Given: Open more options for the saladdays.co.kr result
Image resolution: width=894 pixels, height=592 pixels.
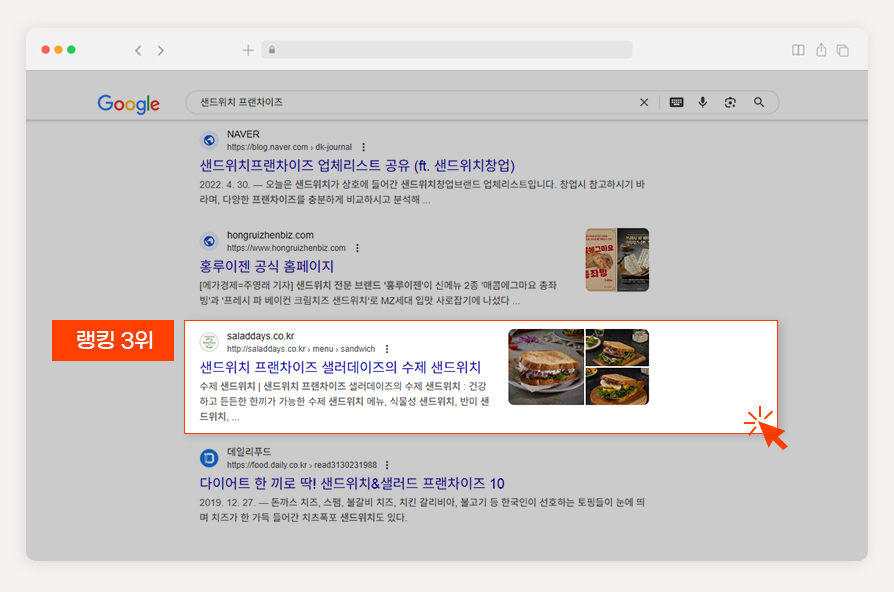Looking at the screenshot, I should (387, 349).
